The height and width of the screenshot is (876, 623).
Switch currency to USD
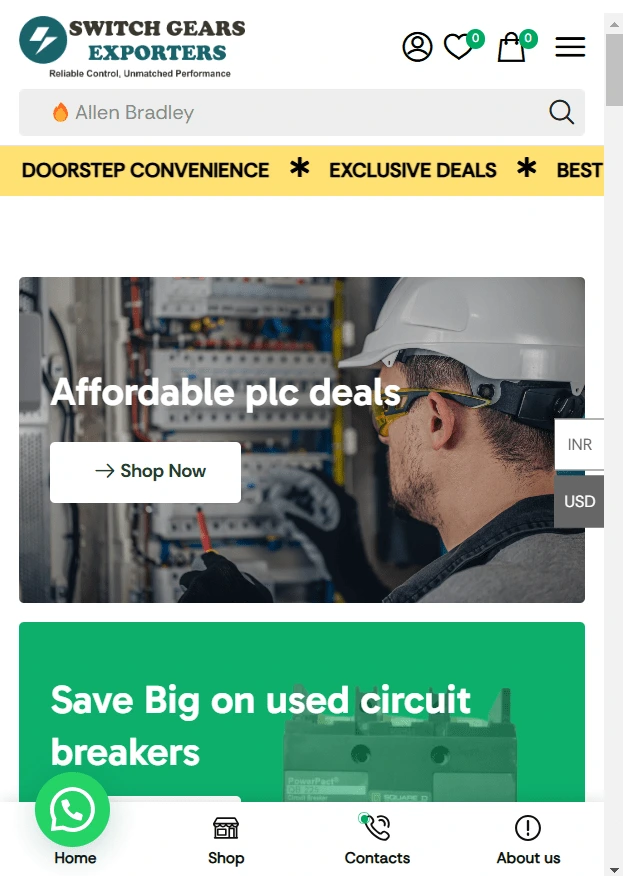579,502
